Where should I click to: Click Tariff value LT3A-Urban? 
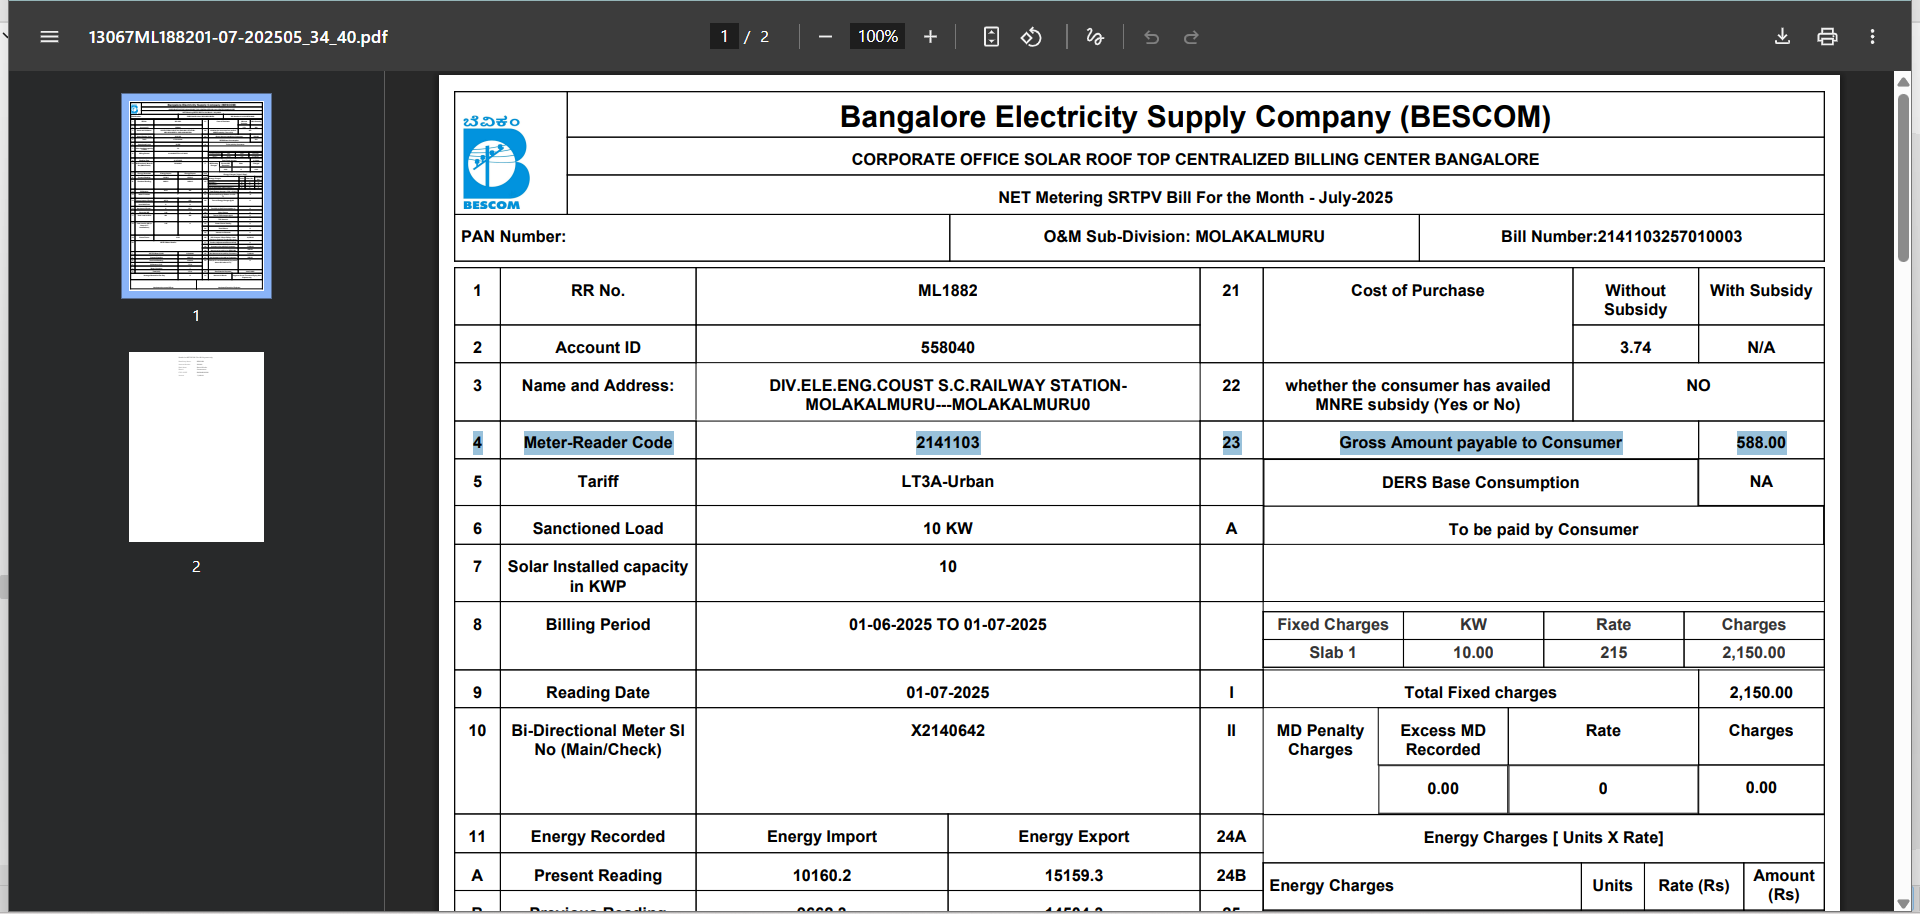point(948,482)
